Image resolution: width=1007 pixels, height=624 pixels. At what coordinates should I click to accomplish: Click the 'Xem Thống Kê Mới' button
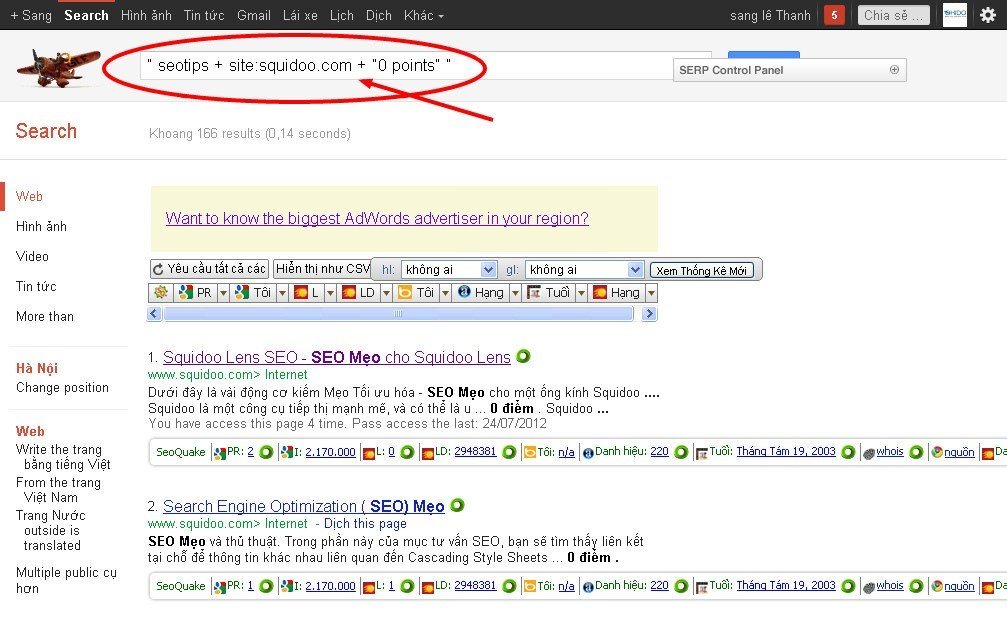point(701,270)
